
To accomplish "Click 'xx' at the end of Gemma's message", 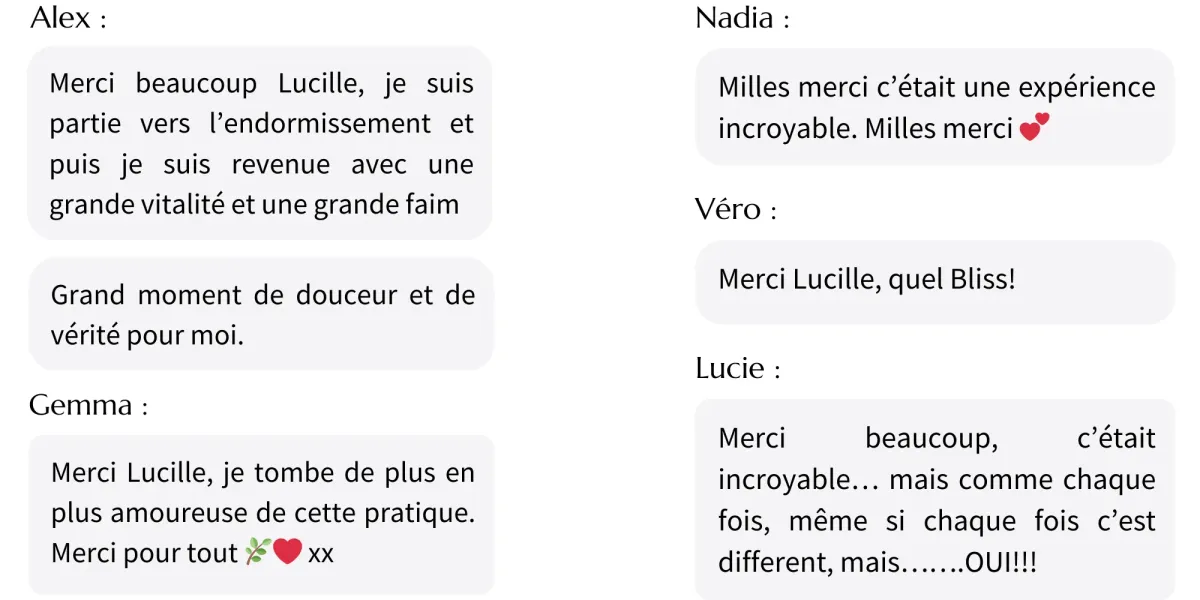I will [x=321, y=553].
